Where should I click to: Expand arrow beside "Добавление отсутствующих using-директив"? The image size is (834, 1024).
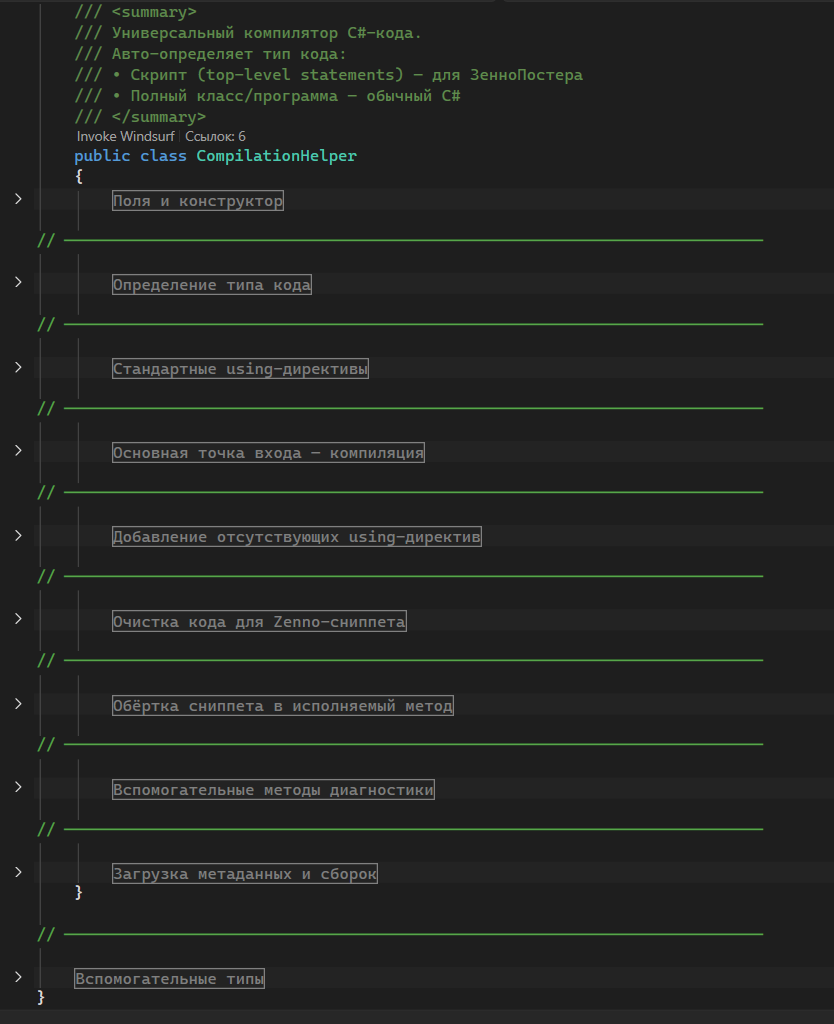(x=18, y=536)
